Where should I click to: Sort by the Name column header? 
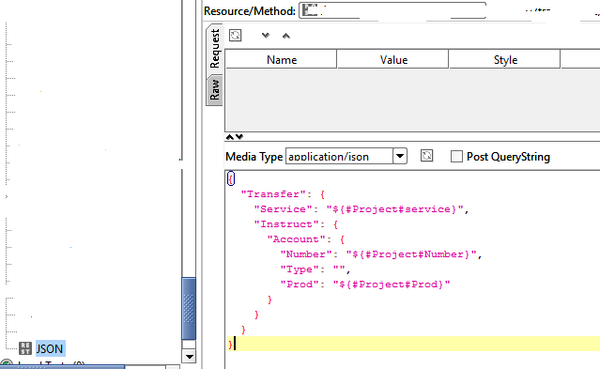(x=281, y=60)
